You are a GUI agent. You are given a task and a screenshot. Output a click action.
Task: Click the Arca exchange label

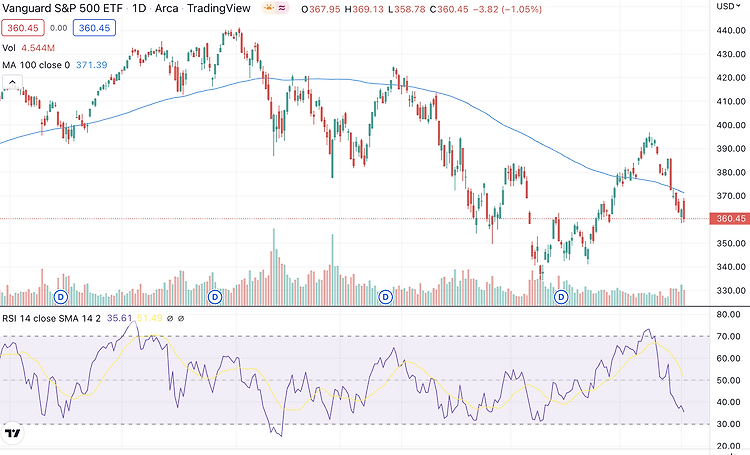coord(166,8)
